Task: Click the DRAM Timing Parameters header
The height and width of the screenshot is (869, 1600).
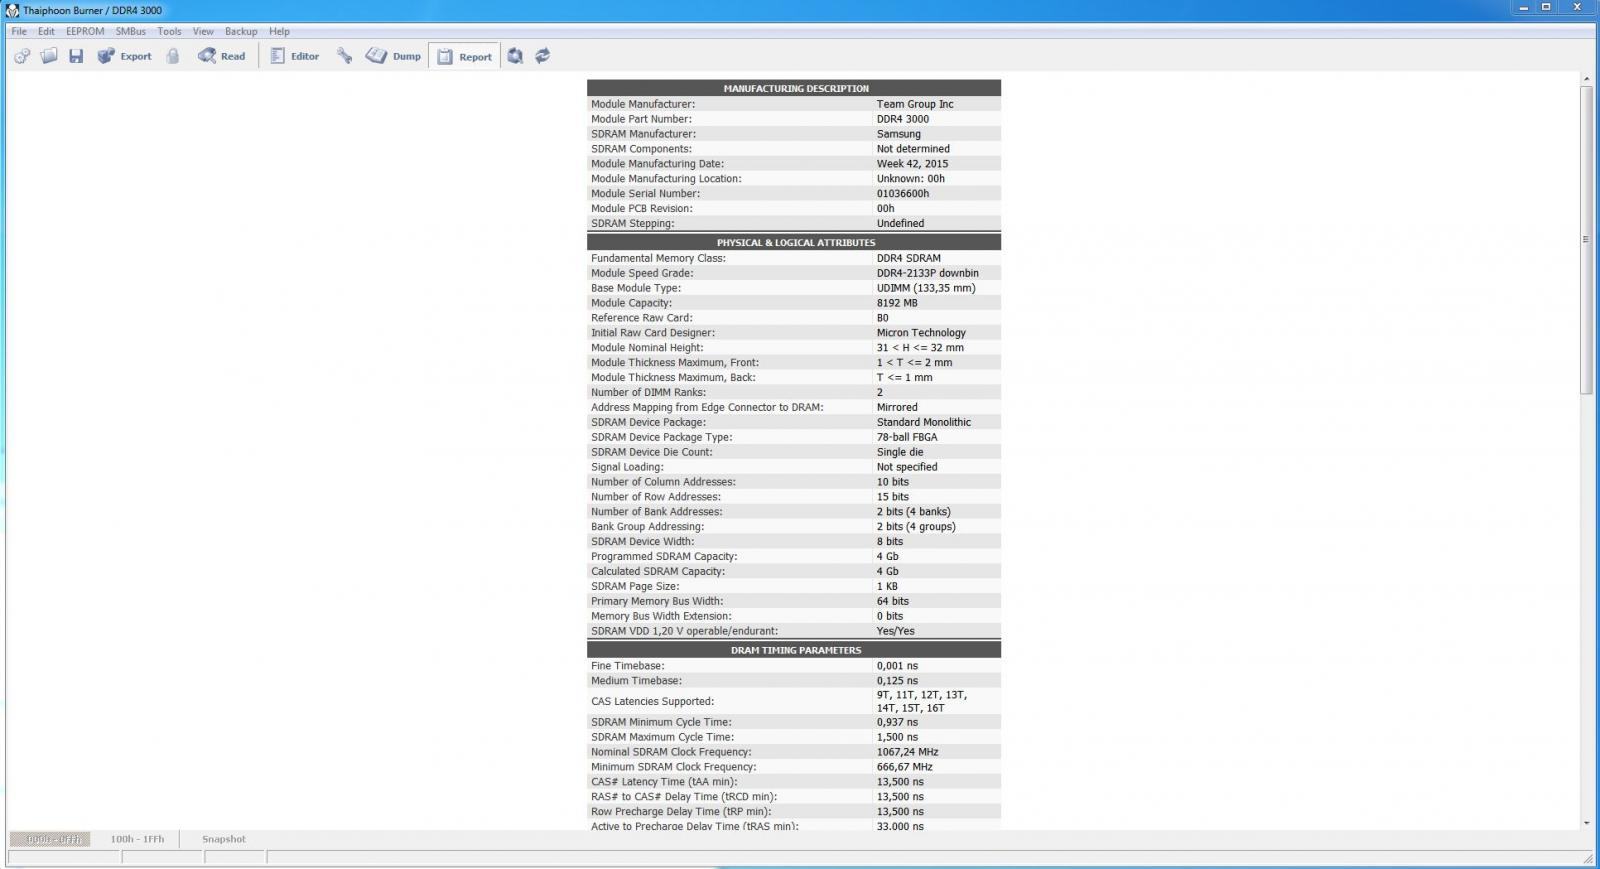Action: click(x=794, y=650)
